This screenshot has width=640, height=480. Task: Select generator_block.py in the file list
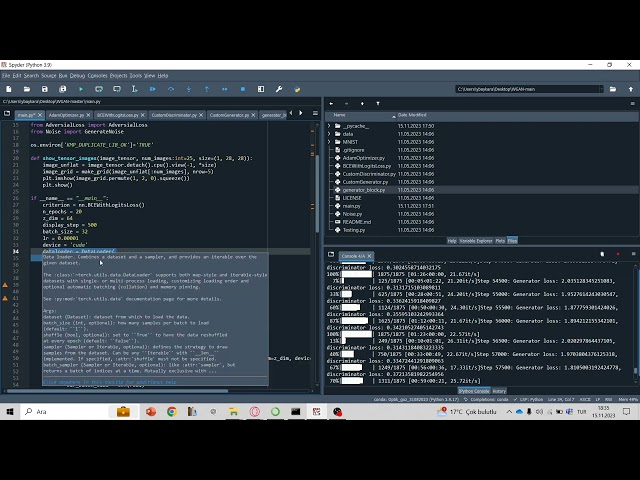(364, 190)
